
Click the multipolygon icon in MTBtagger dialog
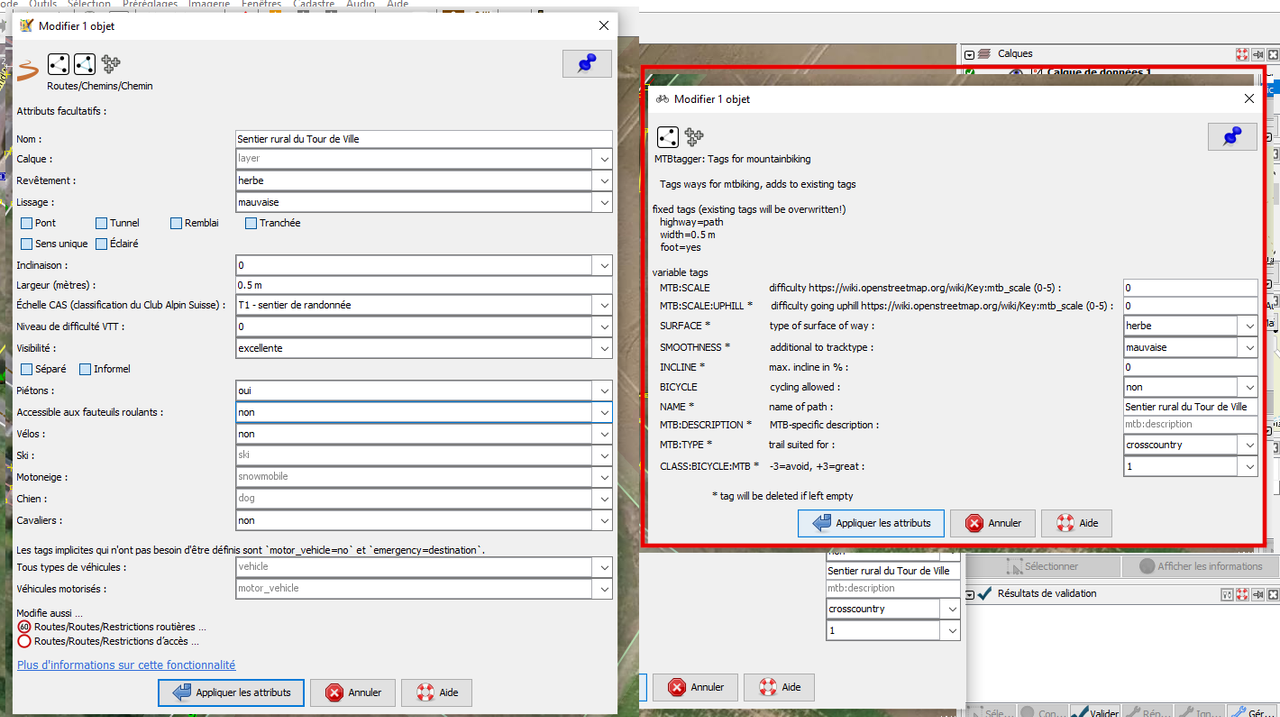[x=693, y=137]
